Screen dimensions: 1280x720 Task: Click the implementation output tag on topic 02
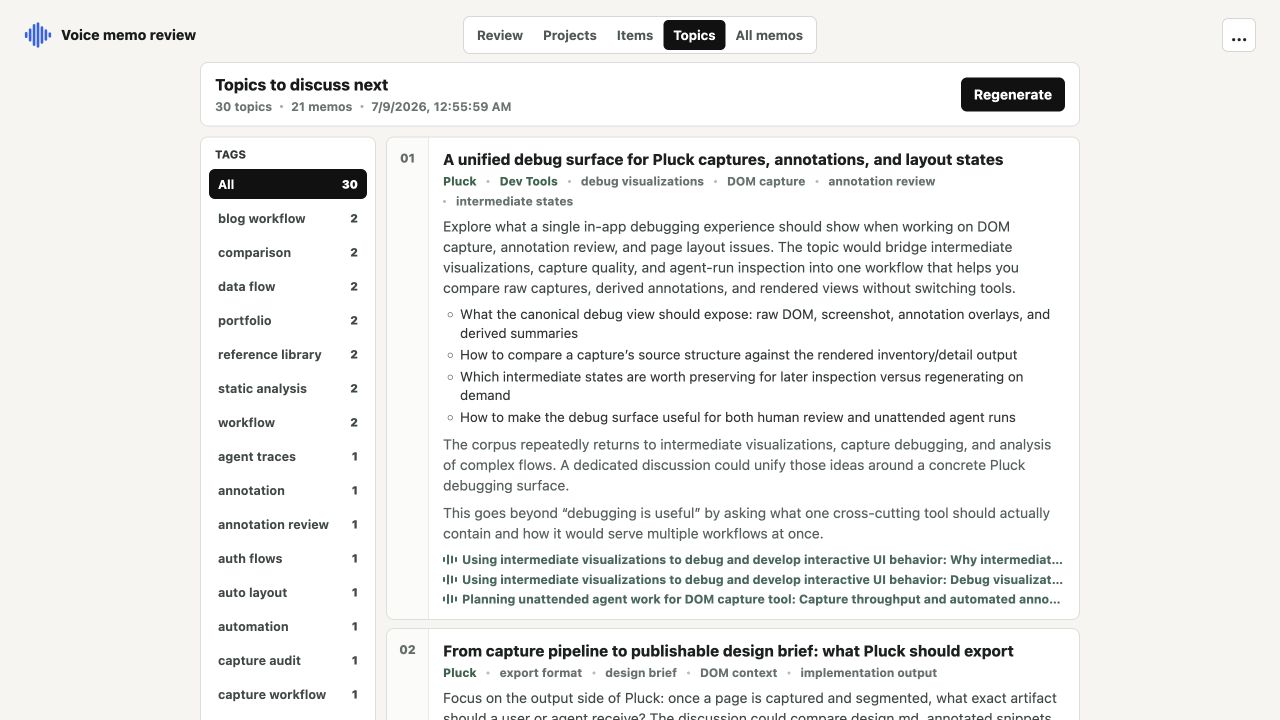pyautogui.click(x=869, y=673)
